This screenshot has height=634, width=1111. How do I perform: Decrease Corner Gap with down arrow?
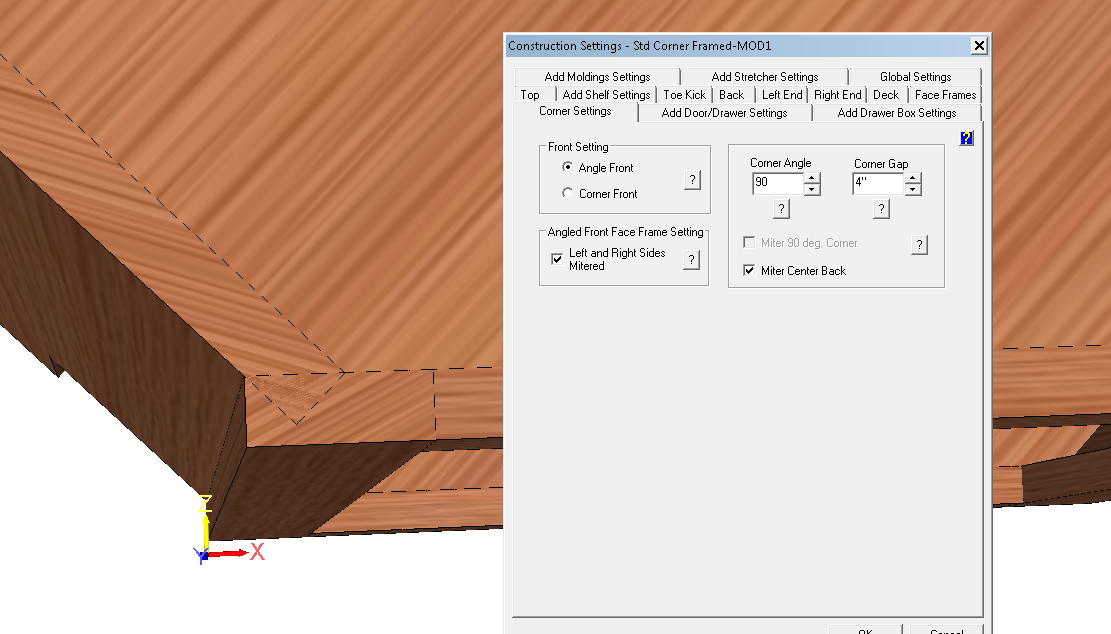coord(912,189)
